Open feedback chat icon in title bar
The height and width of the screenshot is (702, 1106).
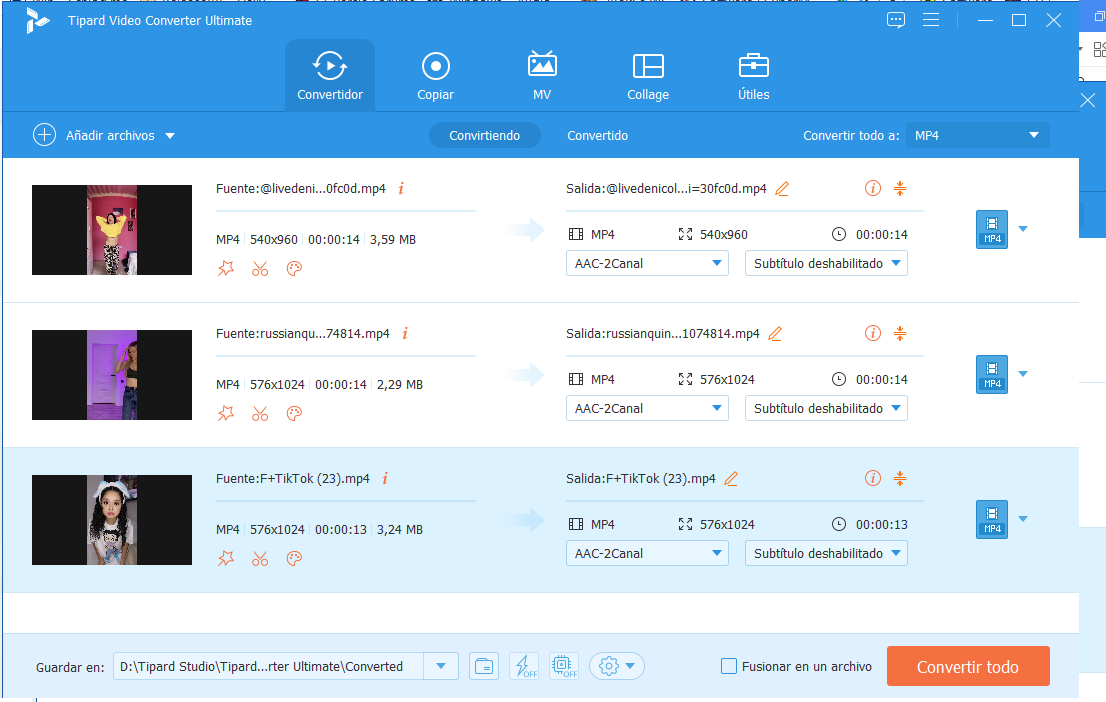coord(896,20)
